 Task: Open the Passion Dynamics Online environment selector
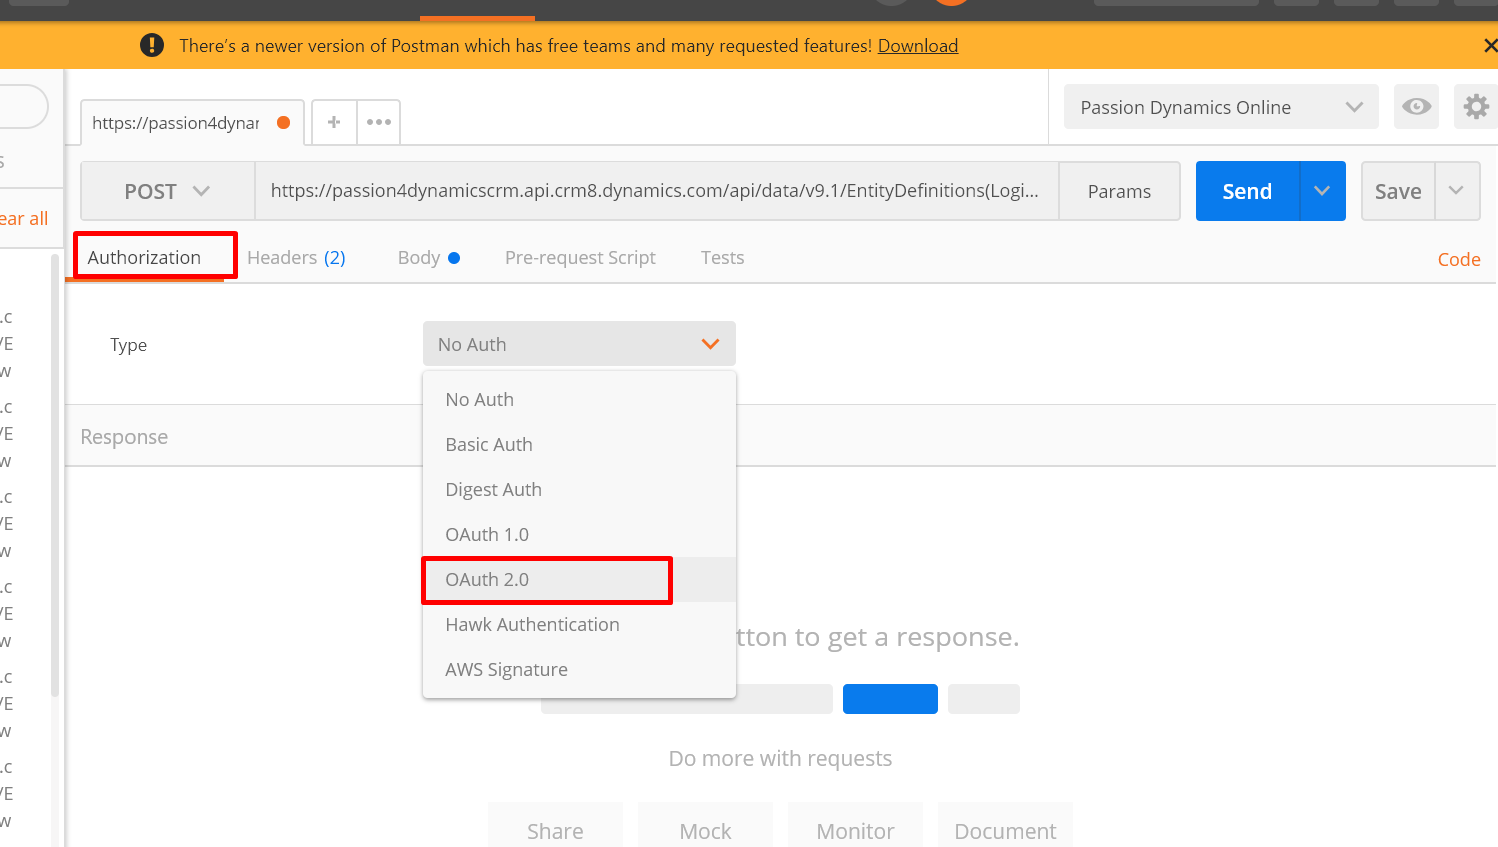point(1220,107)
